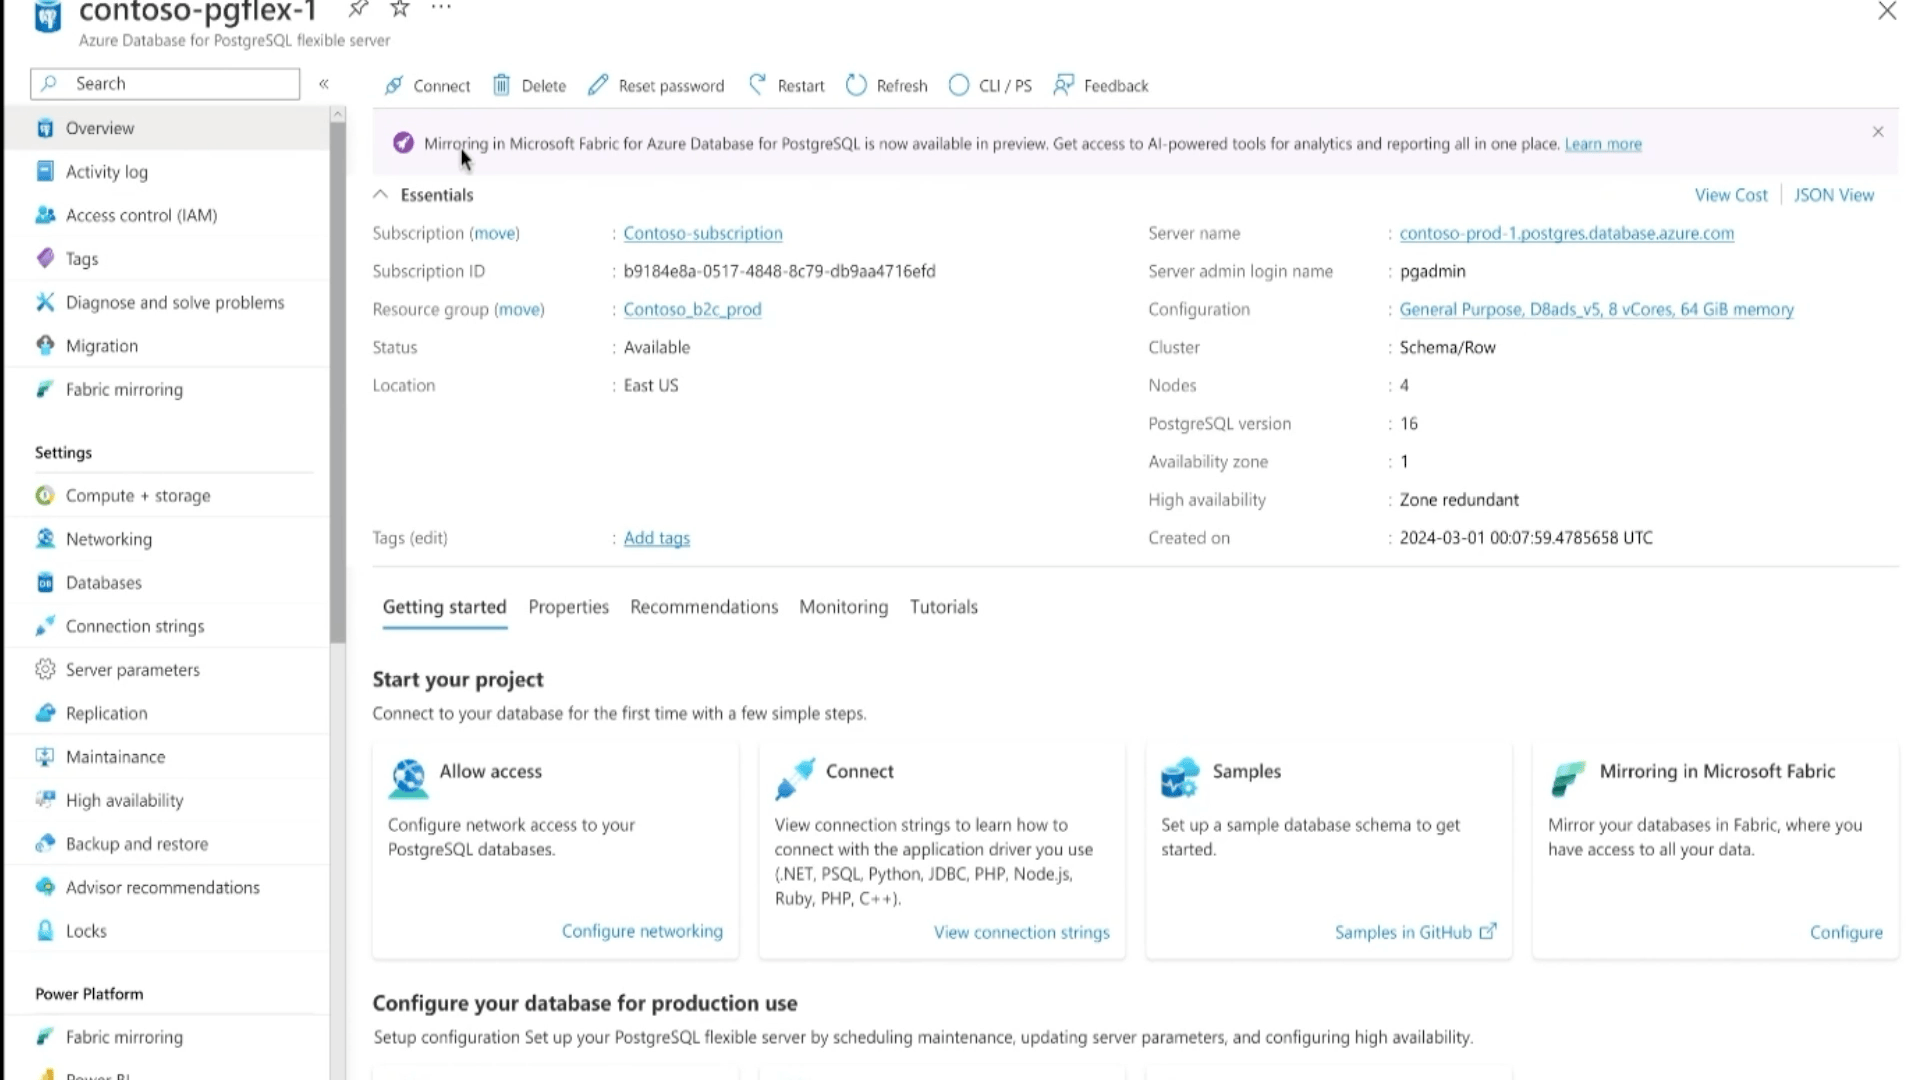This screenshot has height=1080, width=1920.
Task: Open the server name postgres.database.azure.com link
Action: click(x=1566, y=233)
